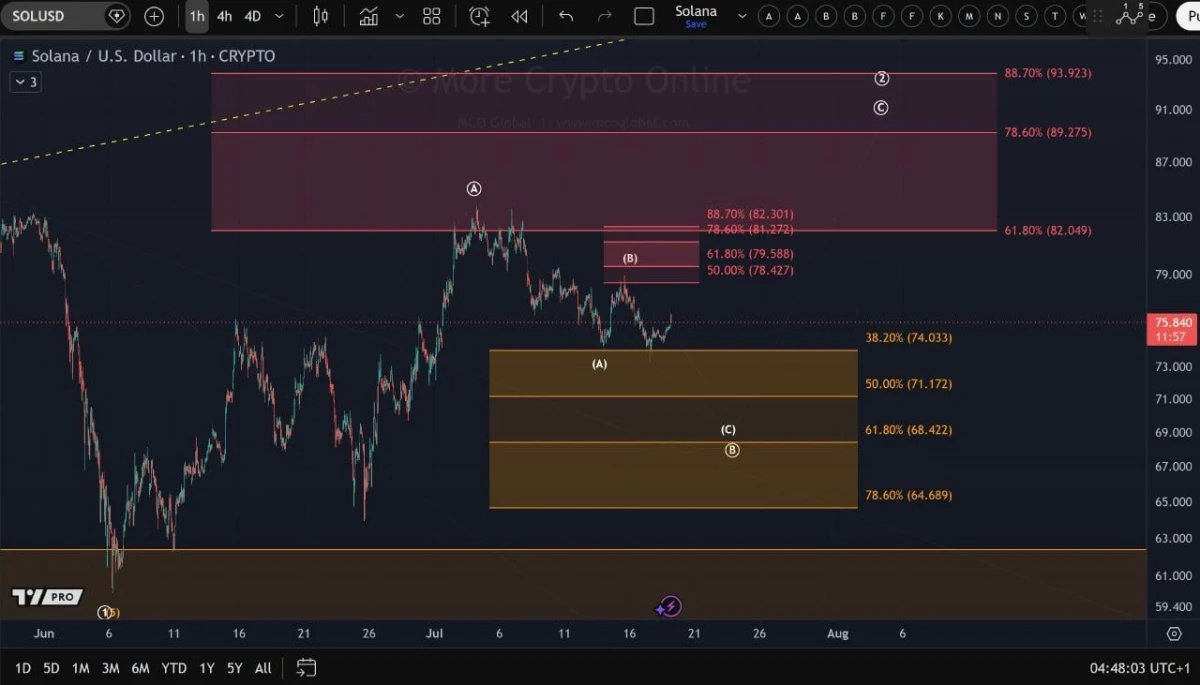The width and height of the screenshot is (1200, 685).
Task: Expand the timeframe interval dropdown arrow
Action: click(279, 16)
